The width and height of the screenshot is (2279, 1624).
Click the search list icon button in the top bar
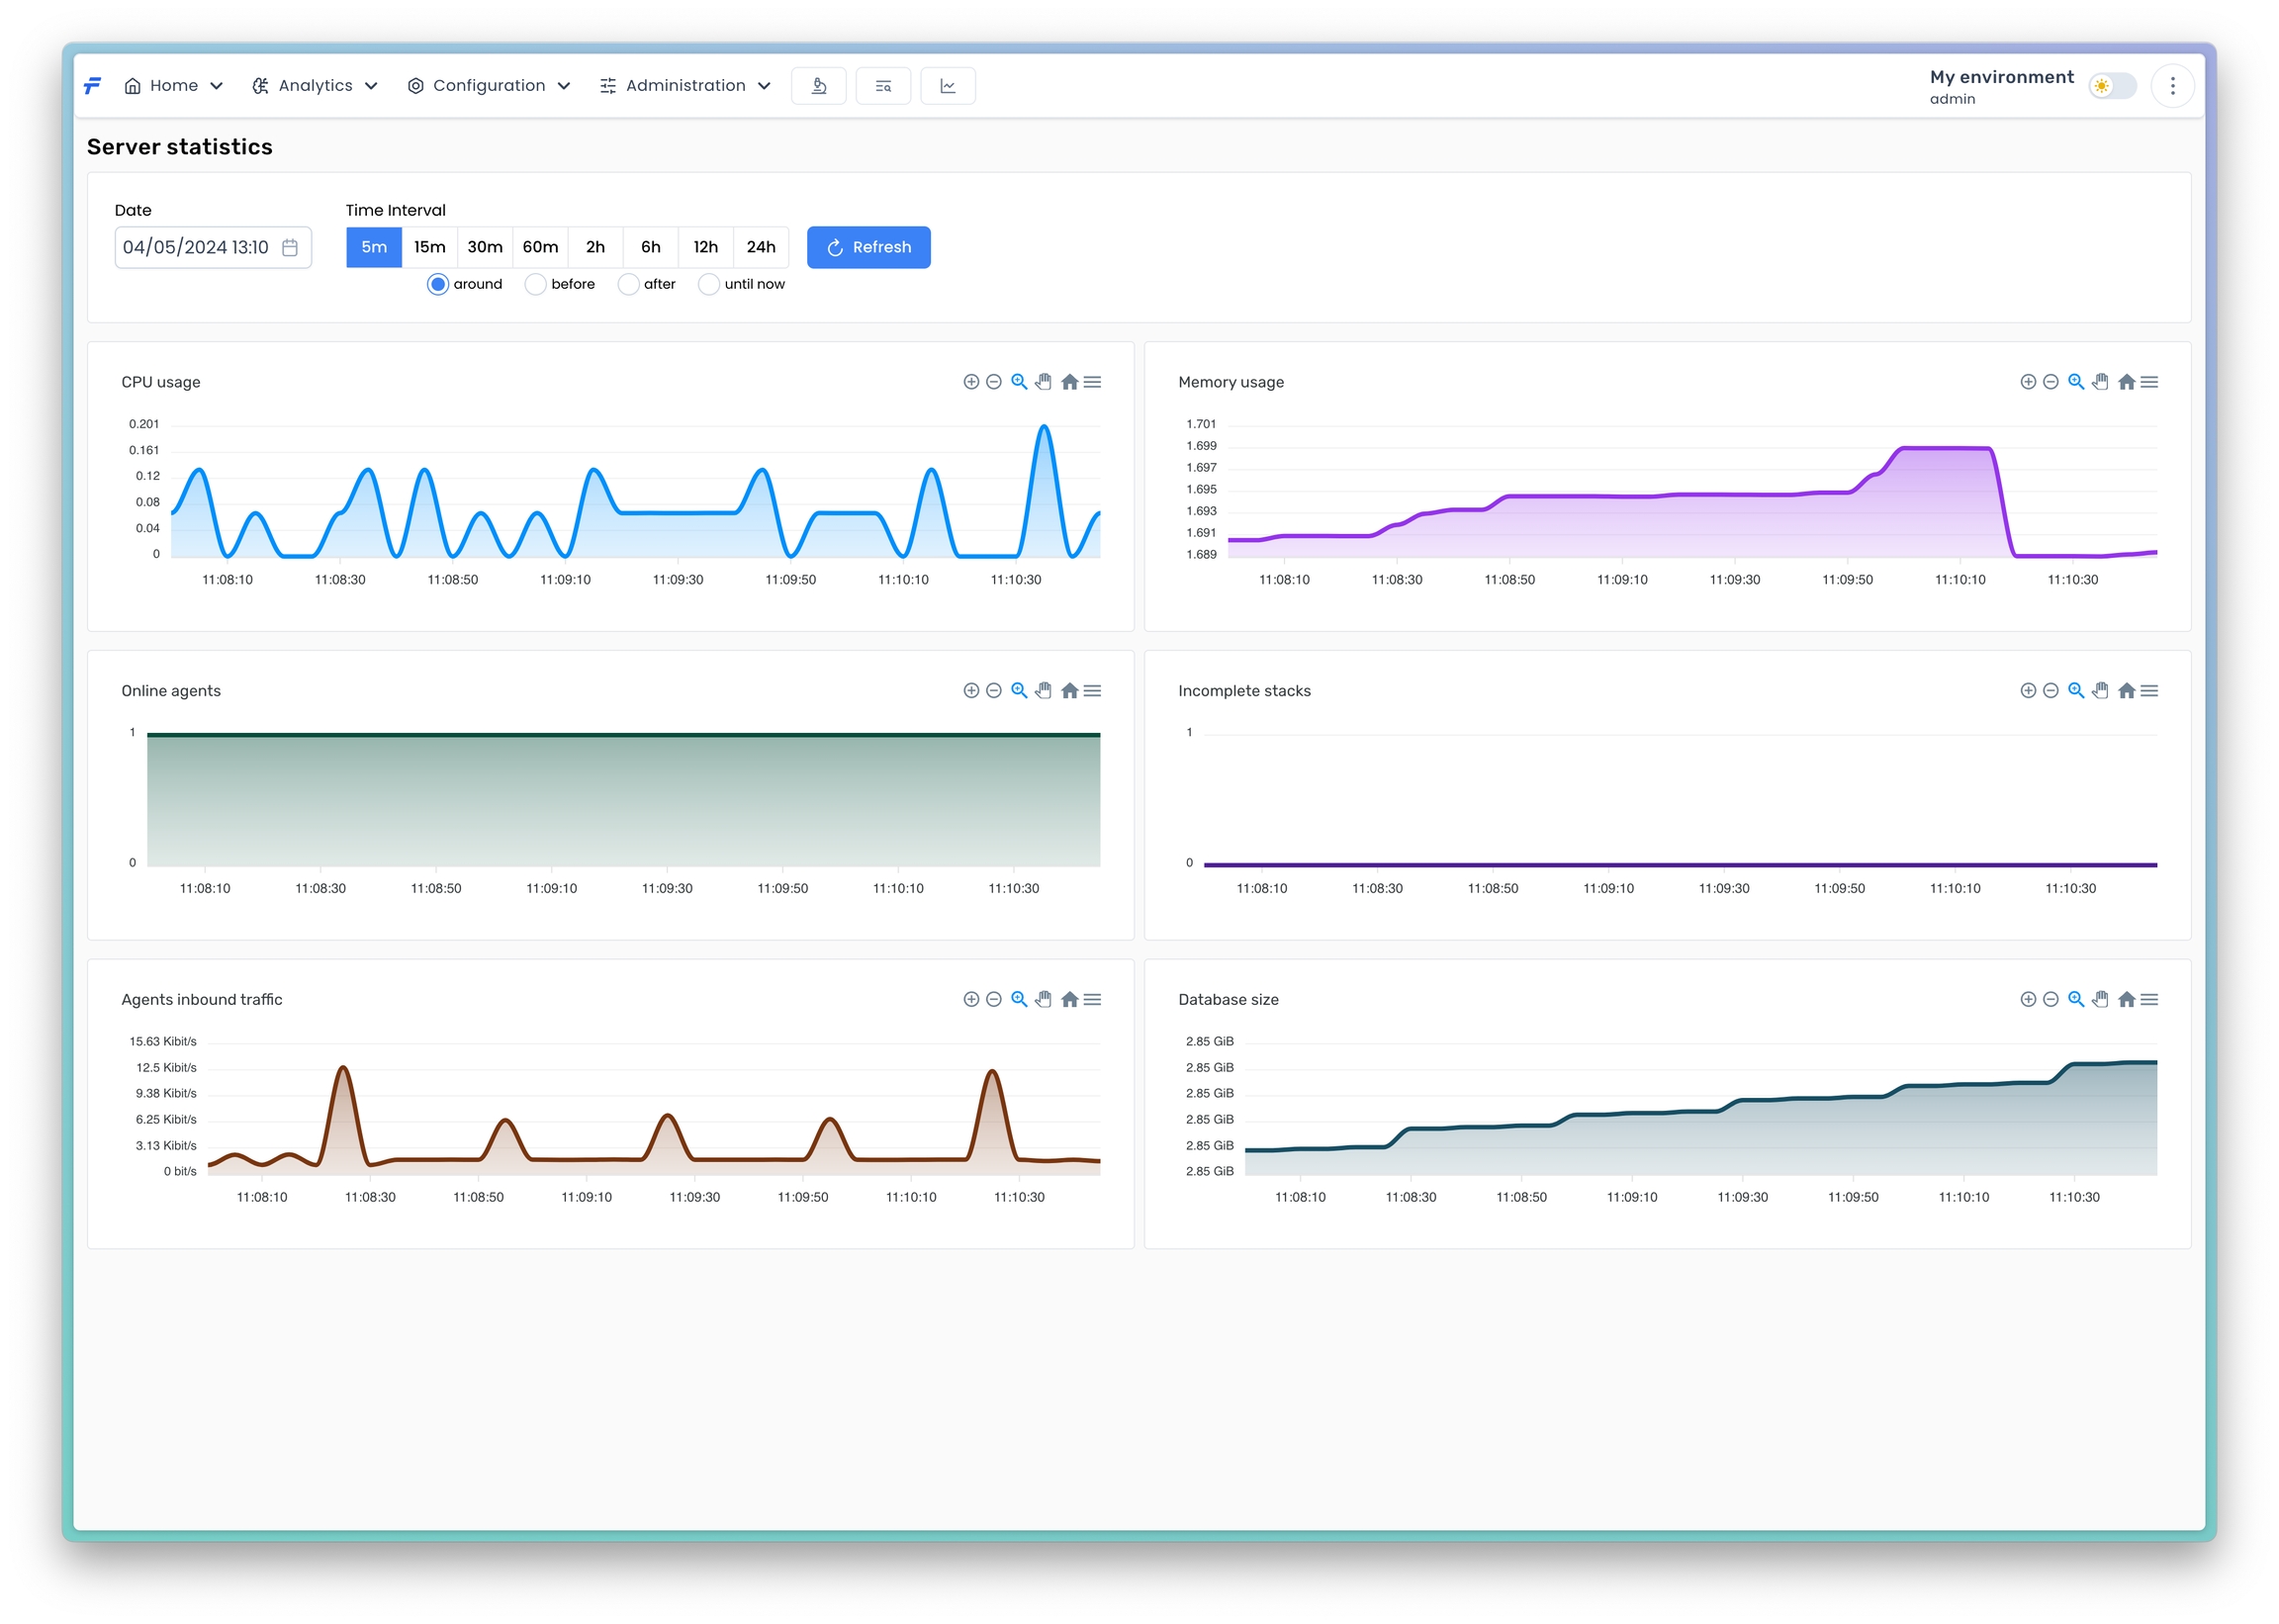[x=883, y=86]
